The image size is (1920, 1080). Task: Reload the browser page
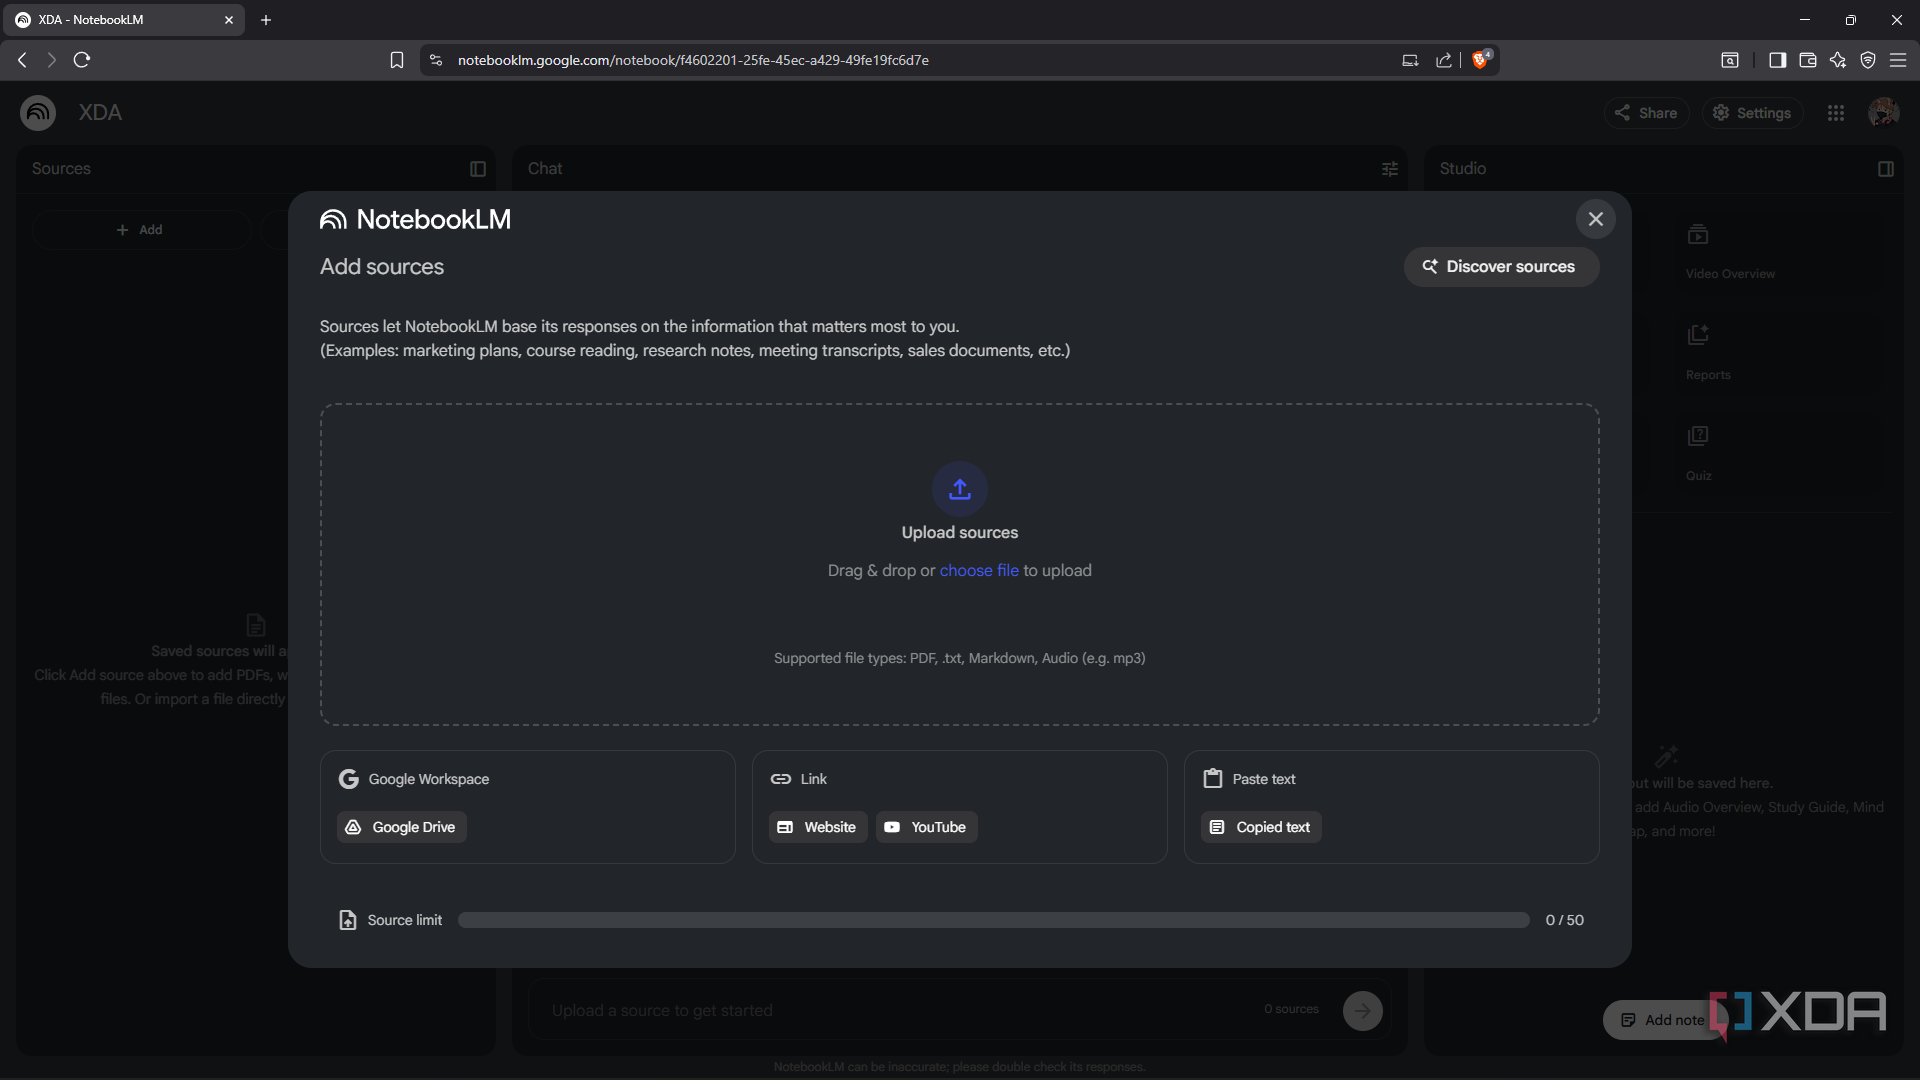(82, 60)
